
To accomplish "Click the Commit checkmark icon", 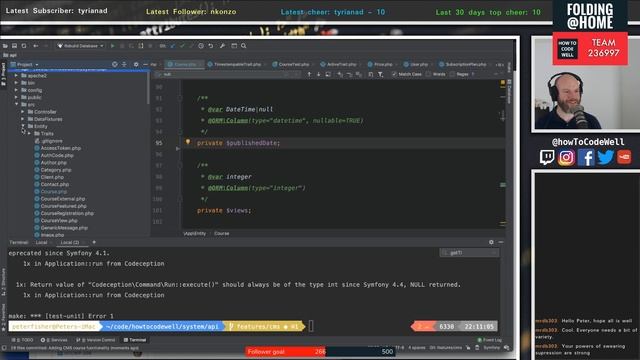I will click(x=182, y=46).
